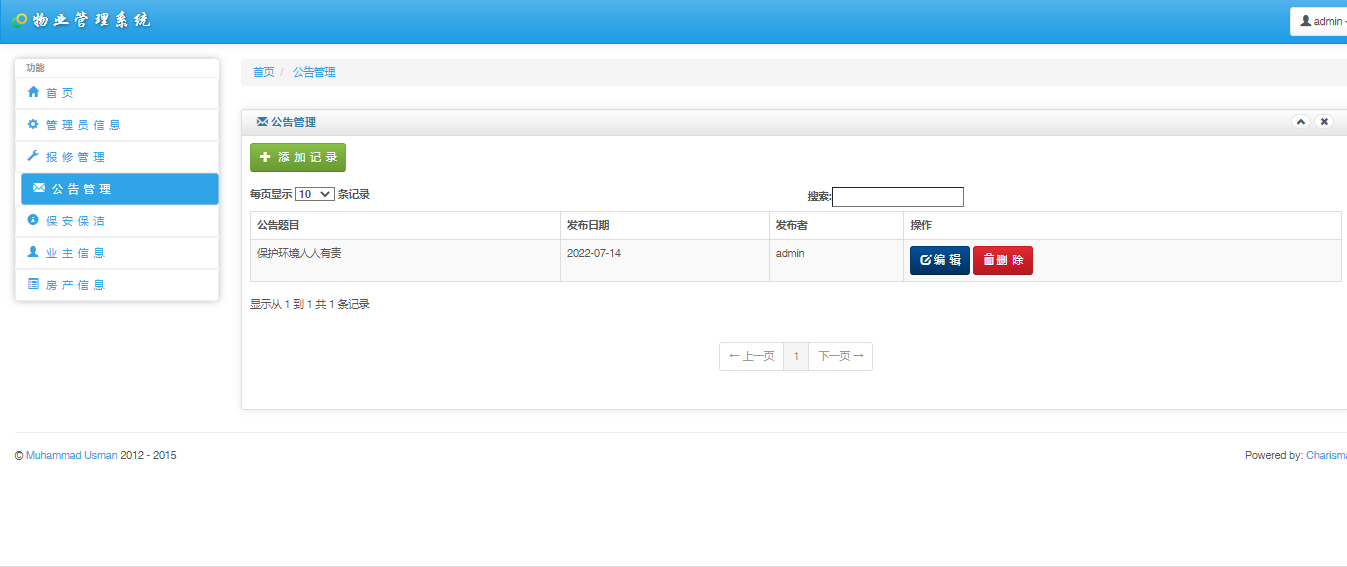Click the wrench icon for 报修管理
Screen dimensions: 1347x567
33,157
